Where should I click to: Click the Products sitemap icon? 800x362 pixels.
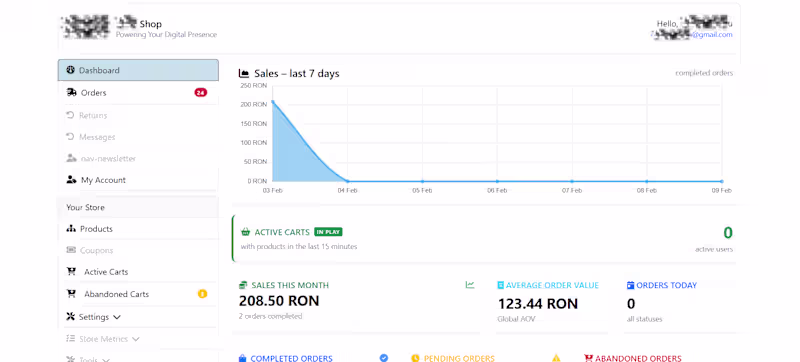coord(71,228)
